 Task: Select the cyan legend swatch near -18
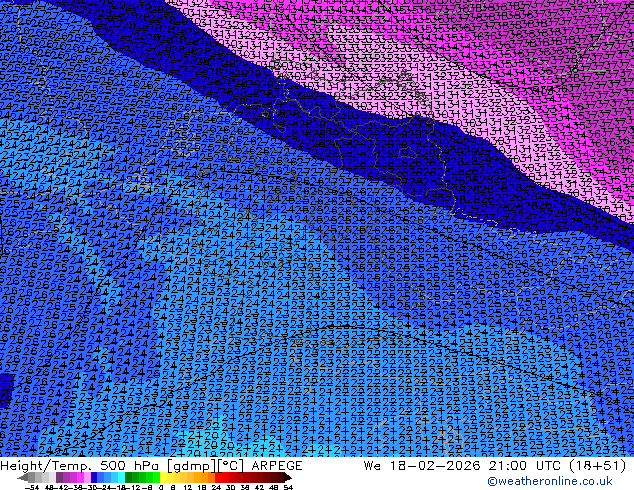click(121, 478)
